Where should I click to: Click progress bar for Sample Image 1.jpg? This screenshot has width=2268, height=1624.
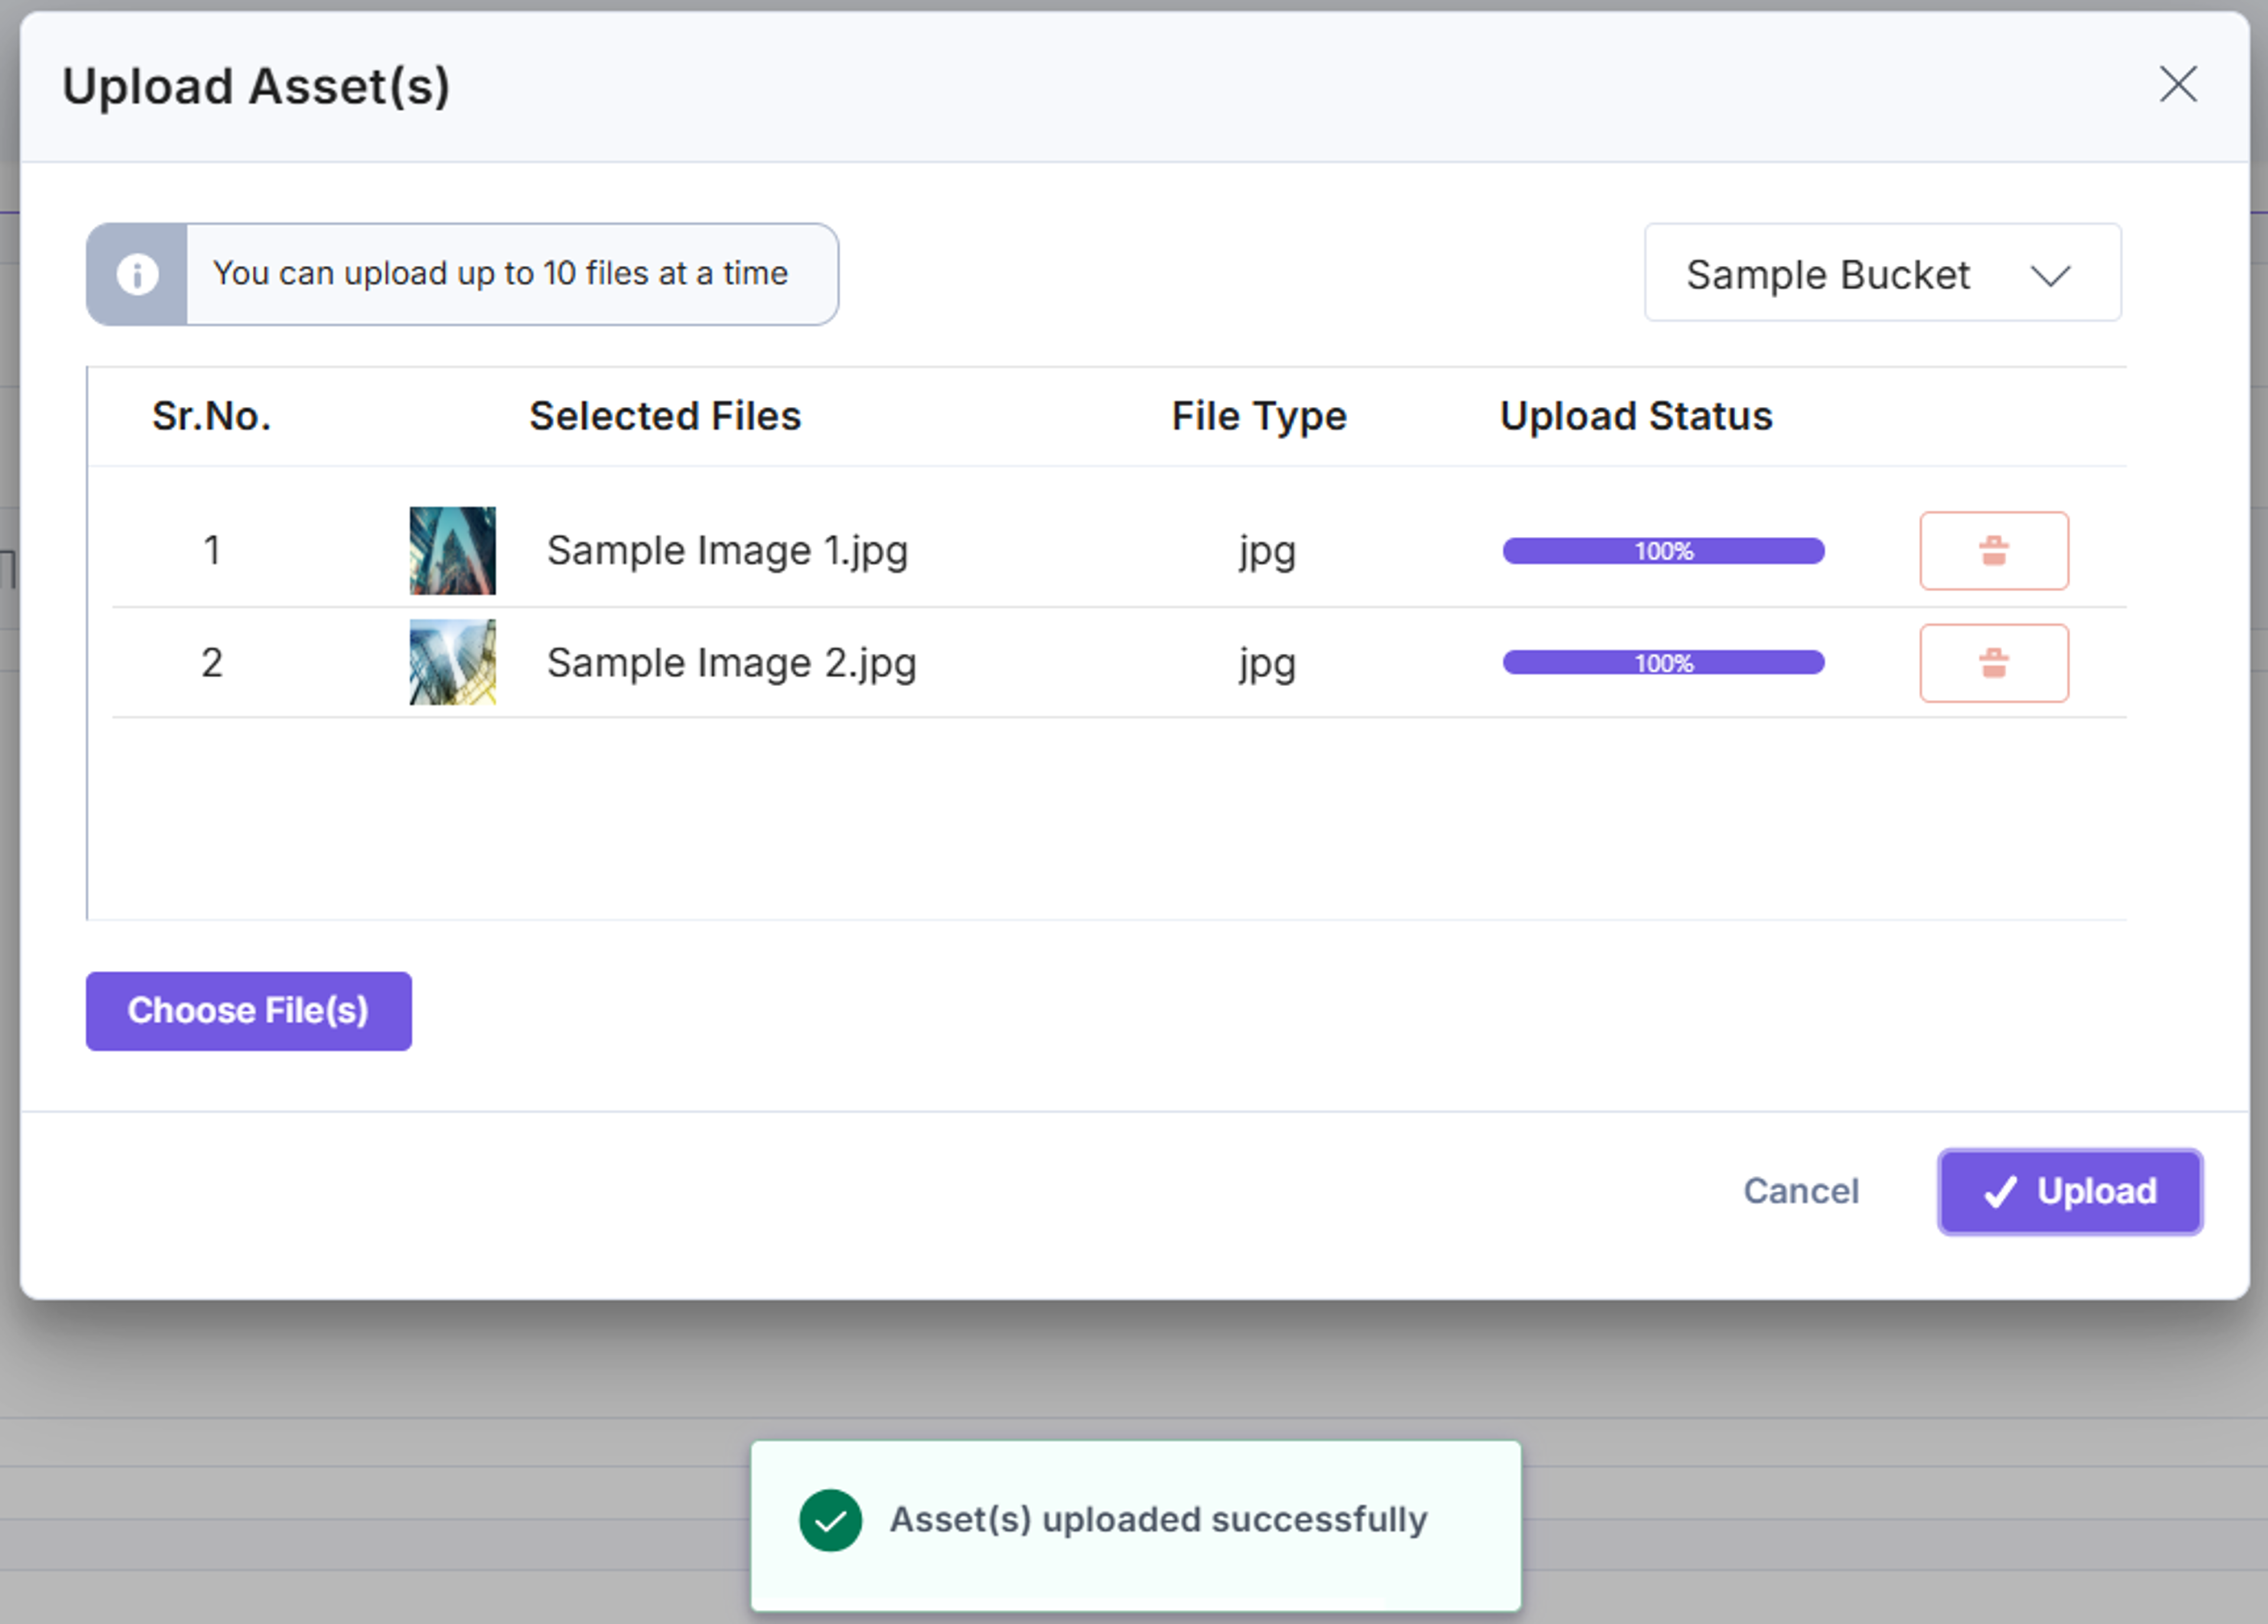pyautogui.click(x=1663, y=551)
